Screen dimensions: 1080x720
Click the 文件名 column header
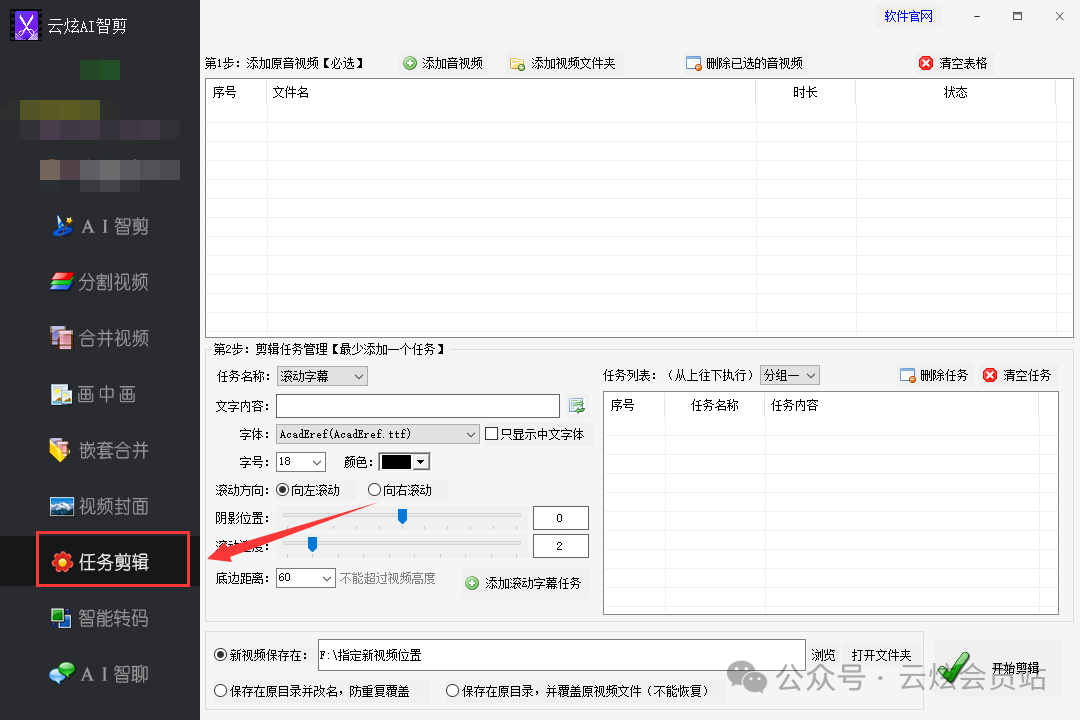point(511,92)
